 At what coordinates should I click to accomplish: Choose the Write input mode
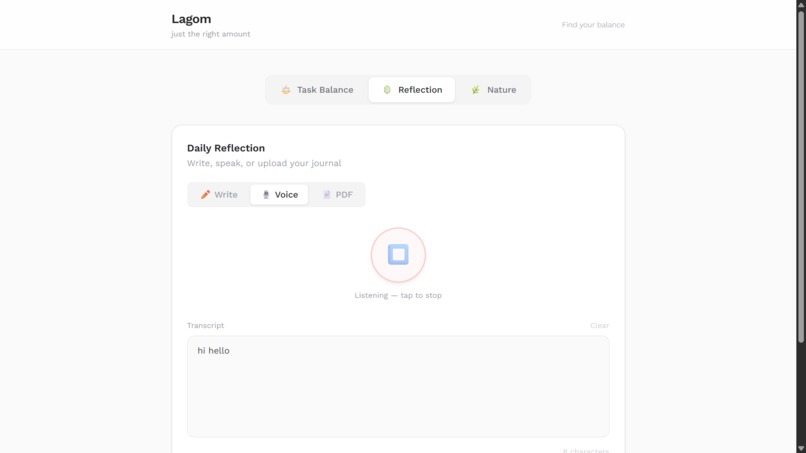pyautogui.click(x=219, y=195)
